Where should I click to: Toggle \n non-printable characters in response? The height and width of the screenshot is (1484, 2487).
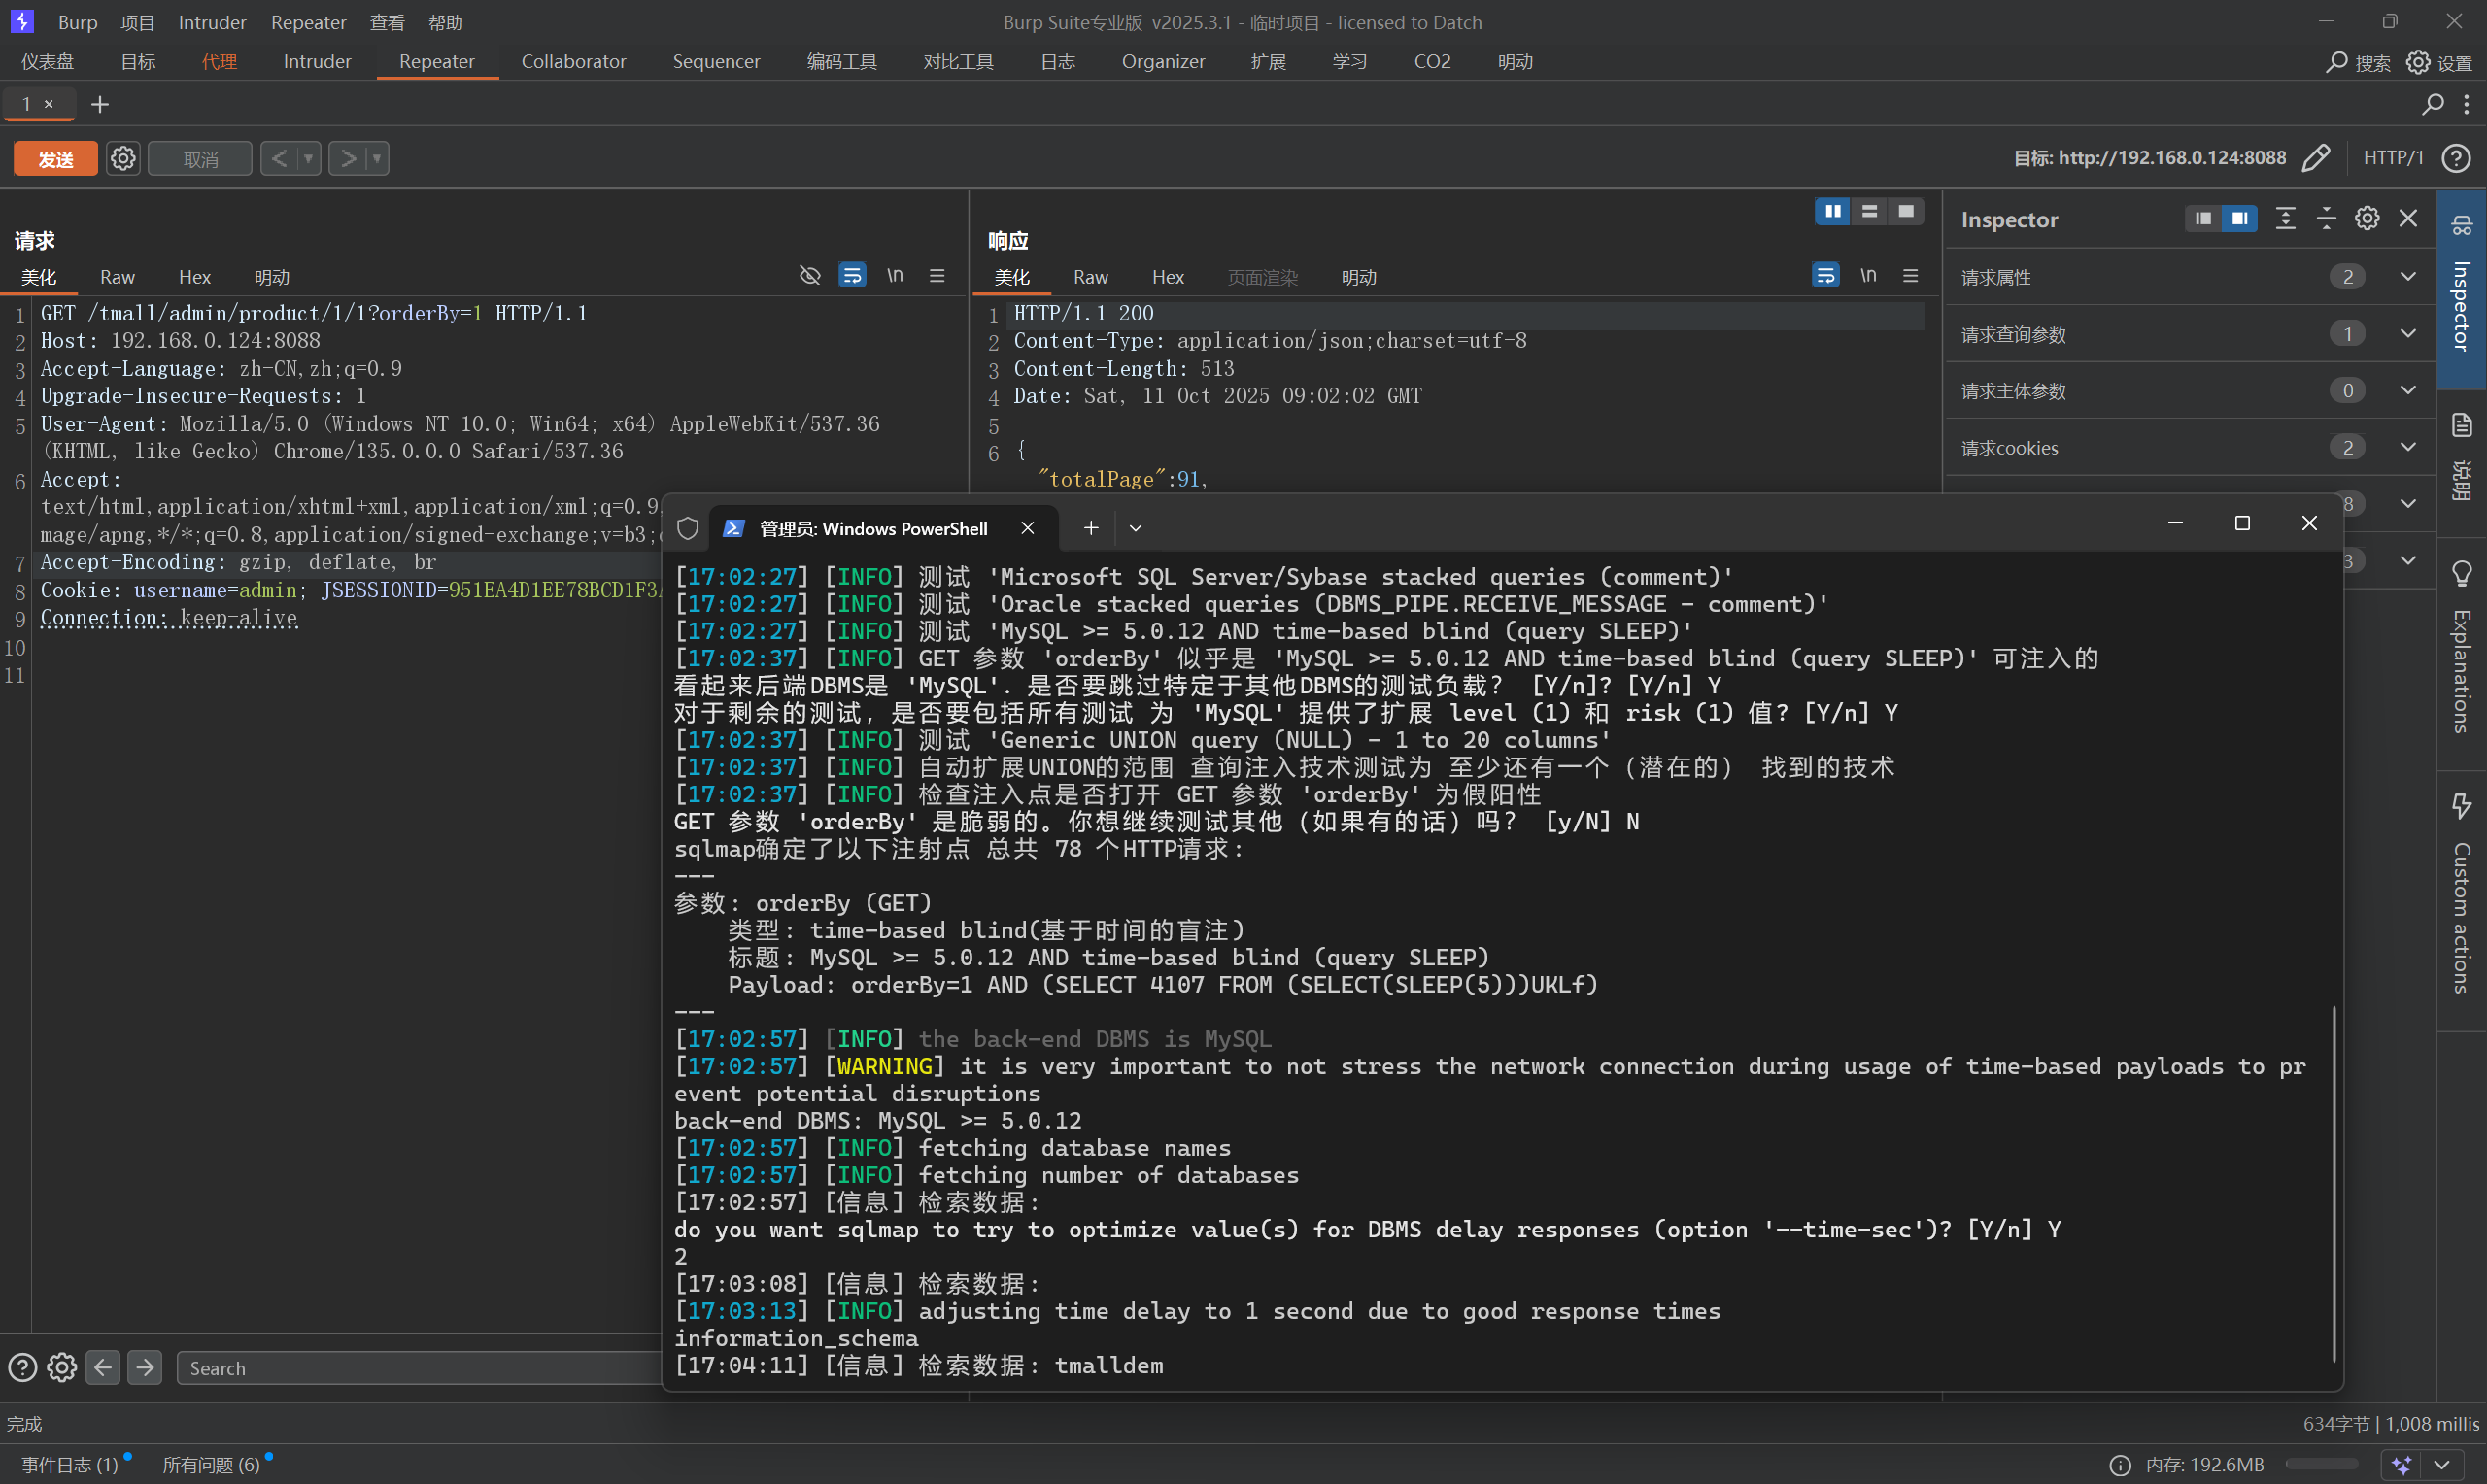click(x=1867, y=275)
